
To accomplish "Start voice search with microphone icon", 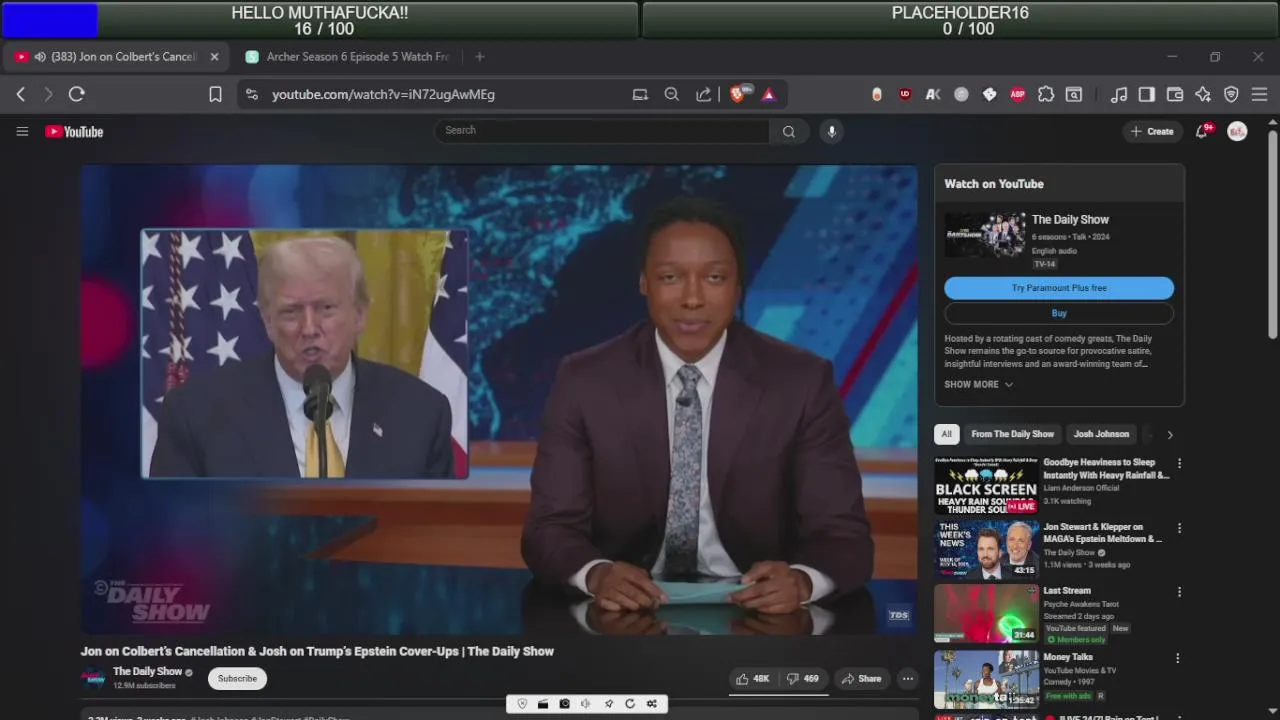I will pos(830,131).
